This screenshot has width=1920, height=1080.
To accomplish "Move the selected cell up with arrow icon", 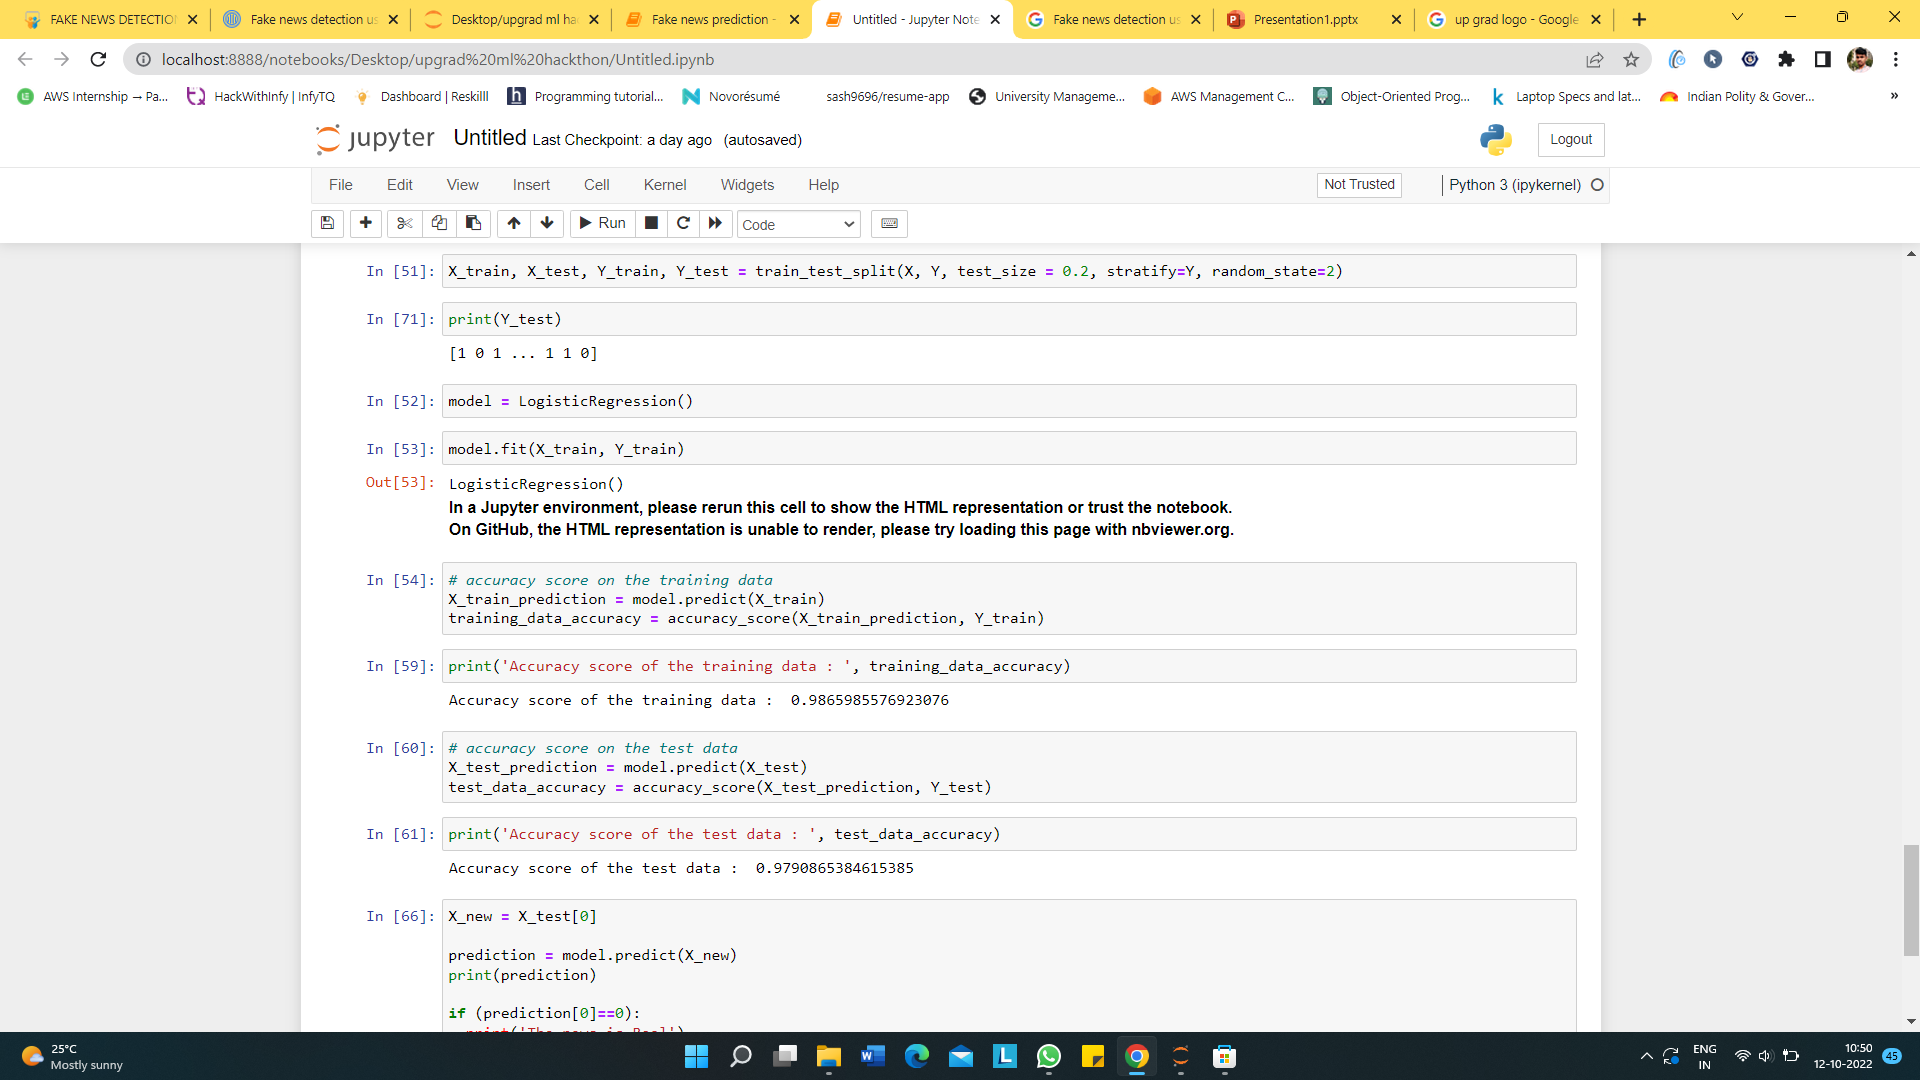I will 513,223.
